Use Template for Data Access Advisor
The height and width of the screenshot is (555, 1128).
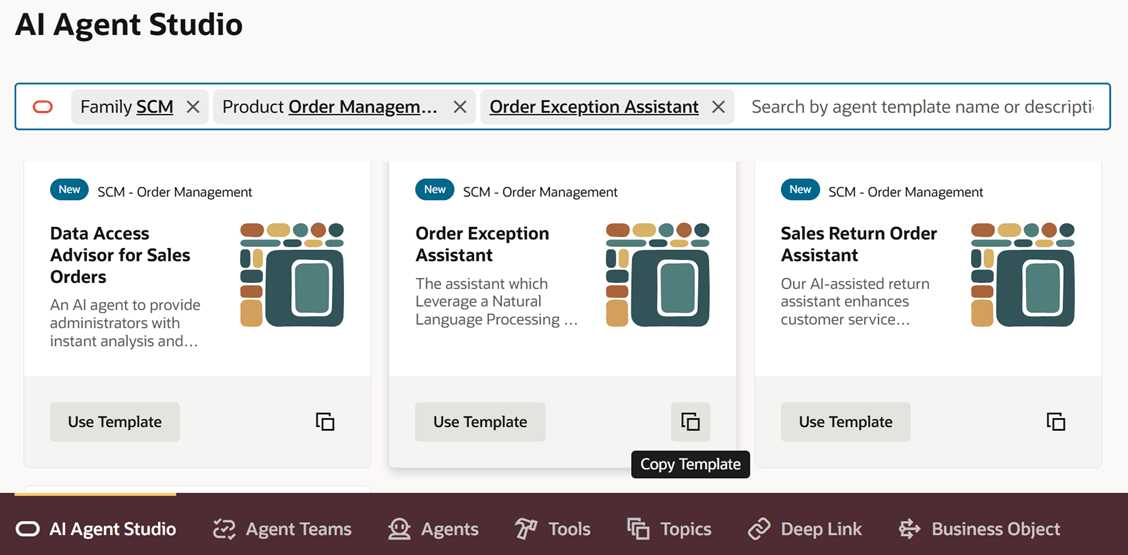[x=115, y=422]
